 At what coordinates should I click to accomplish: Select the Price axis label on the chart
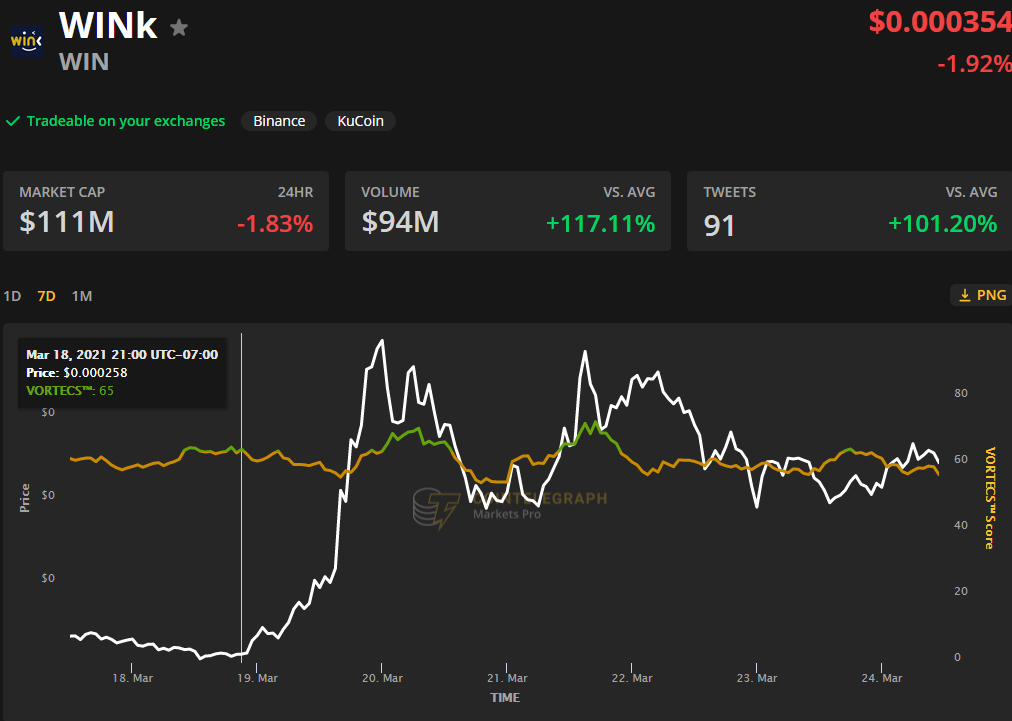(x=24, y=498)
